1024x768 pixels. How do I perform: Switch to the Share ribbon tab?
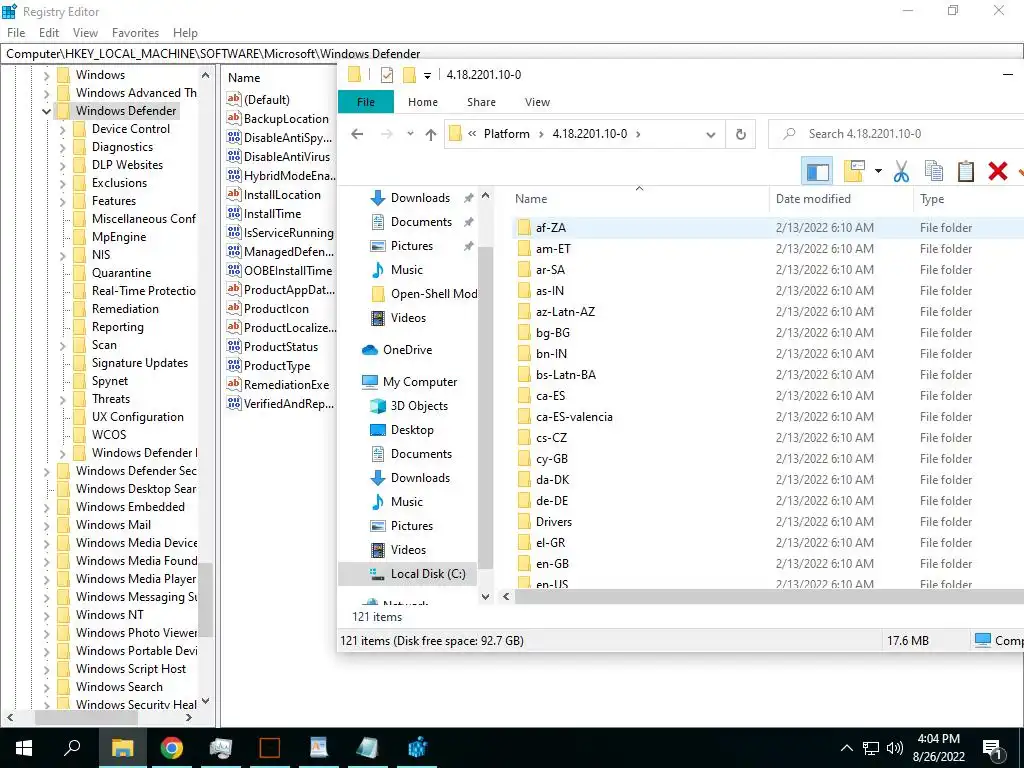click(481, 102)
